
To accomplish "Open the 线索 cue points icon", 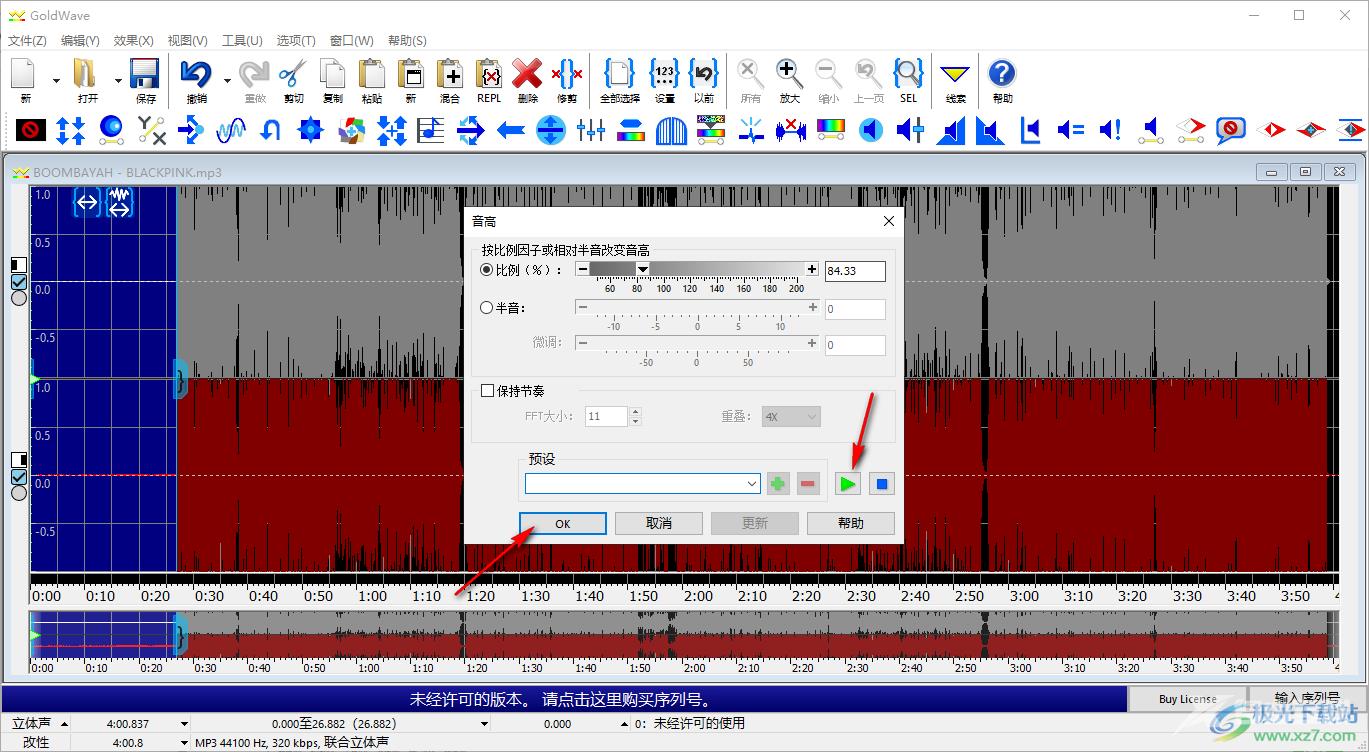I will click(x=956, y=74).
